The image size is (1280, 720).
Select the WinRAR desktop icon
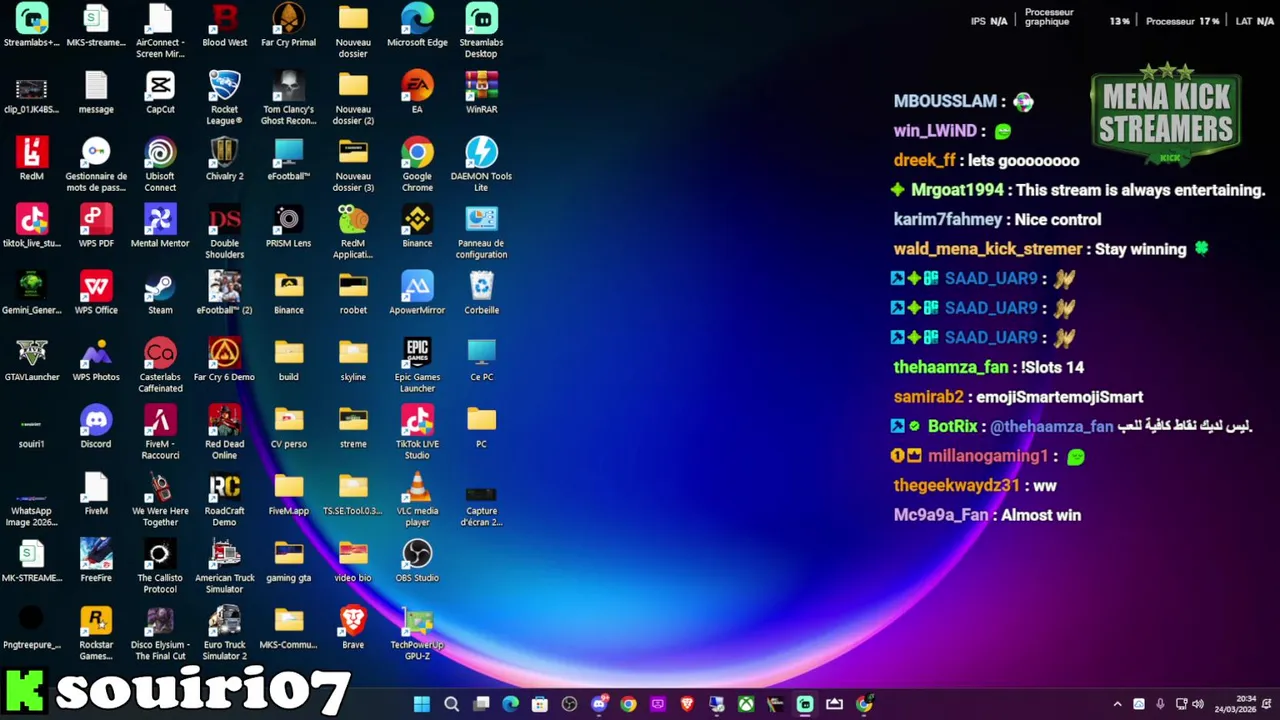click(481, 93)
